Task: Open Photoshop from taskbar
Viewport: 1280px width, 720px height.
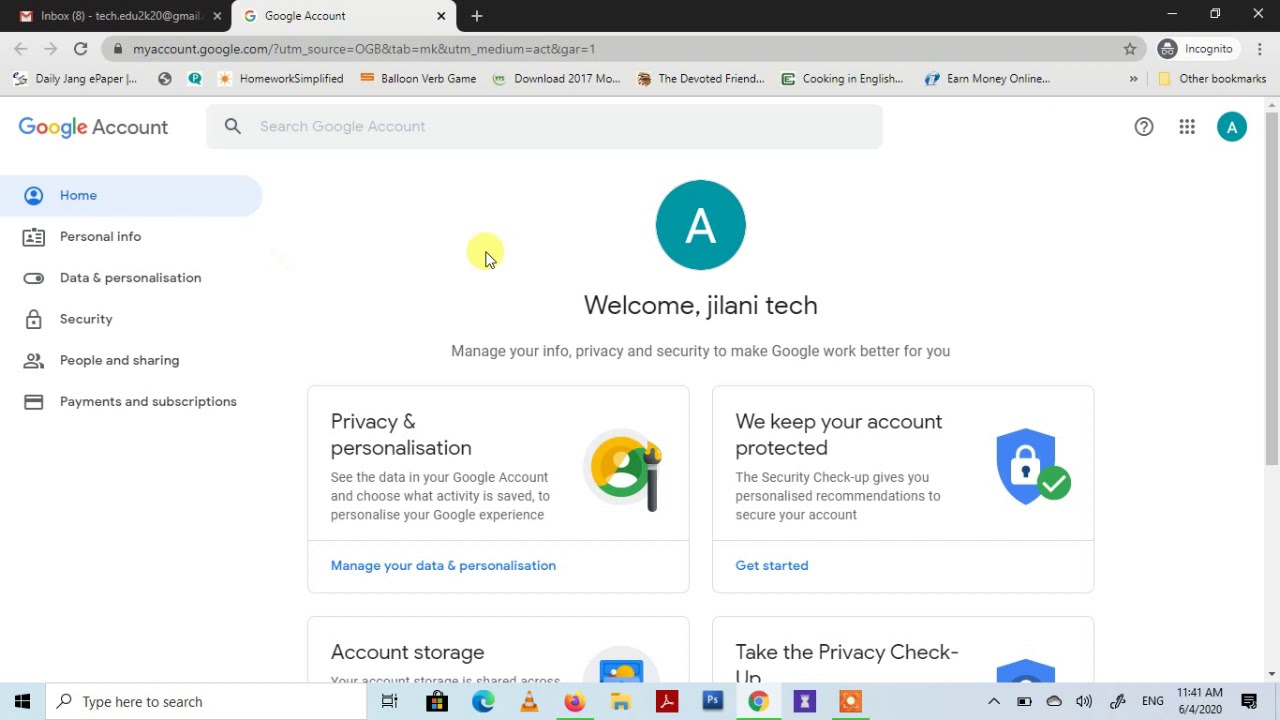Action: tap(713, 702)
